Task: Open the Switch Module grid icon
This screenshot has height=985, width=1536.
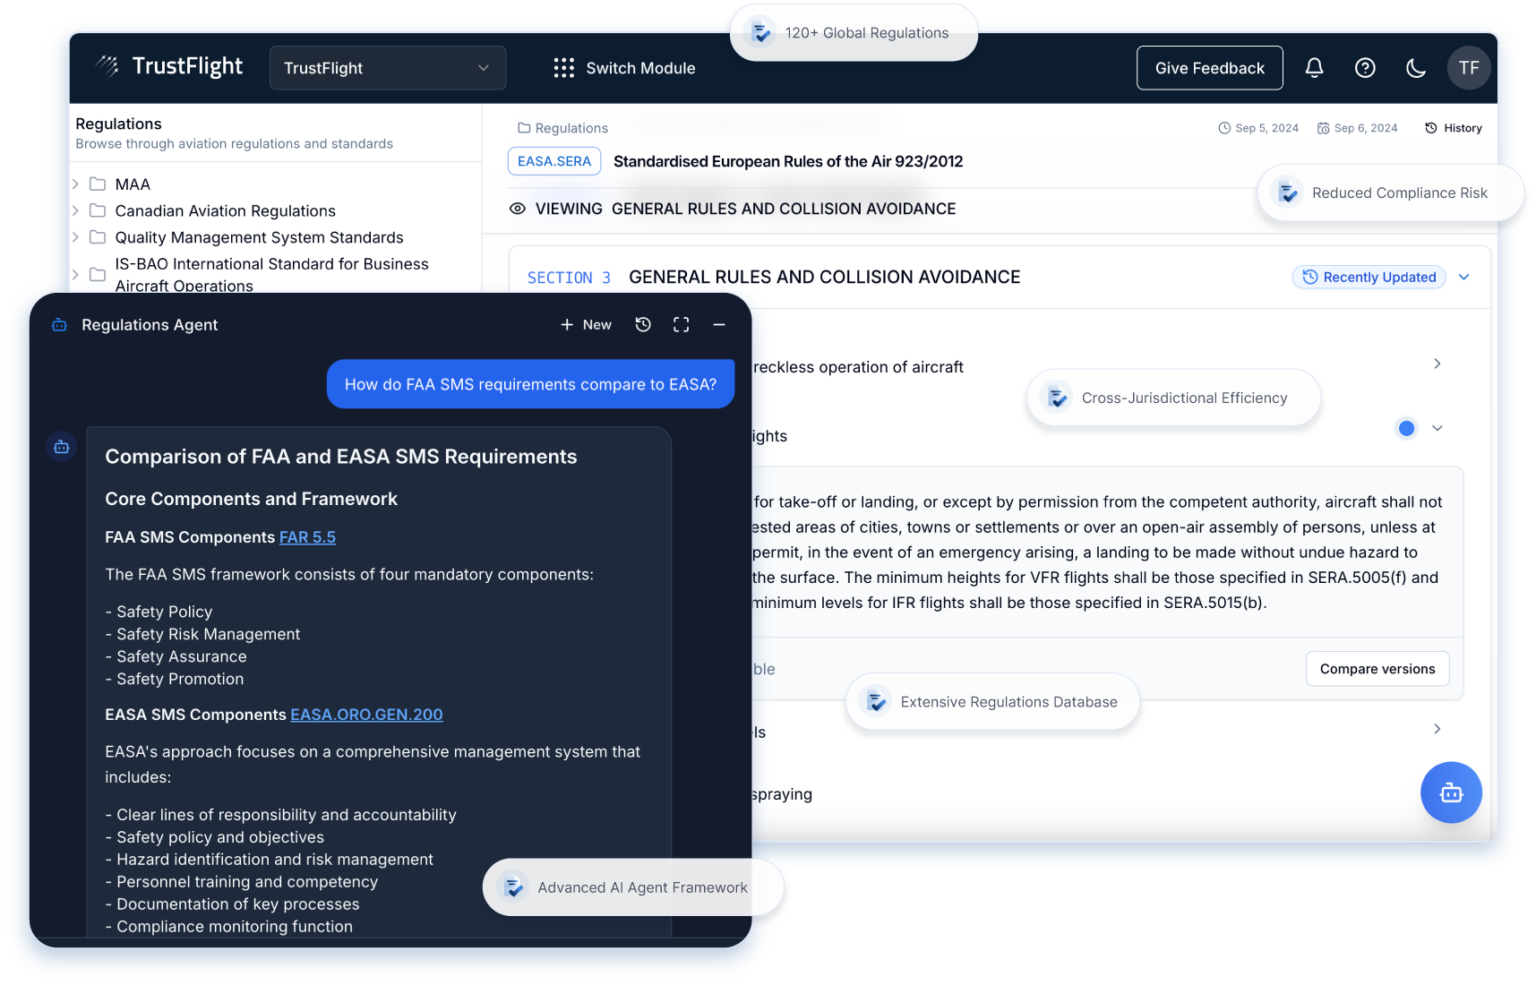Action: (x=564, y=67)
